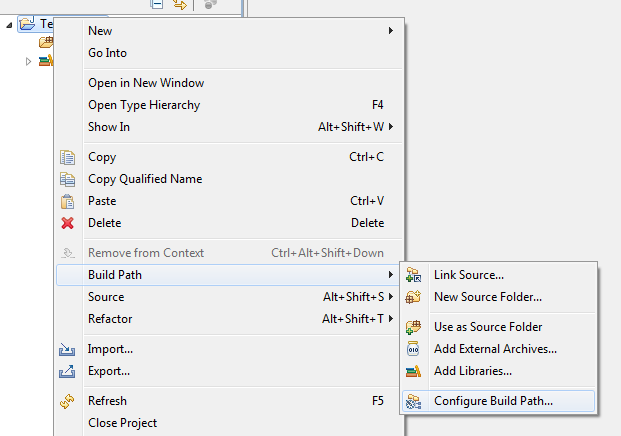Screen dimensions: 621x436
Task: Click the Refresh arrows icon
Action: click(68, 401)
